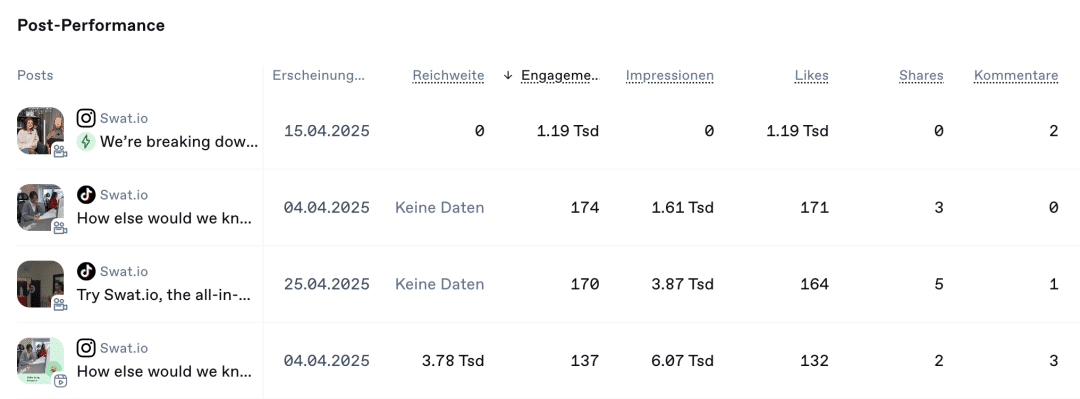Click the reel badge icon on last thumbnail
1080x399 pixels.
[x=60, y=380]
